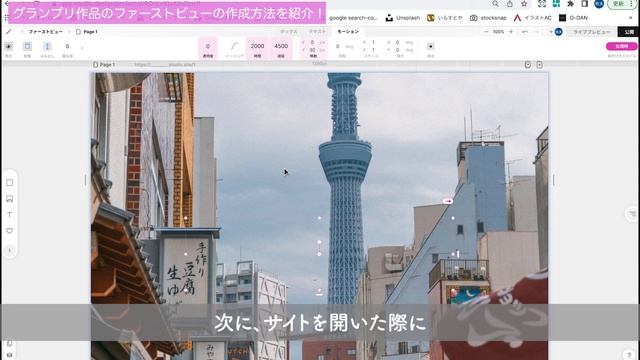
Task: Expand left sidebar with the arrow chevron
Action: coord(9,250)
